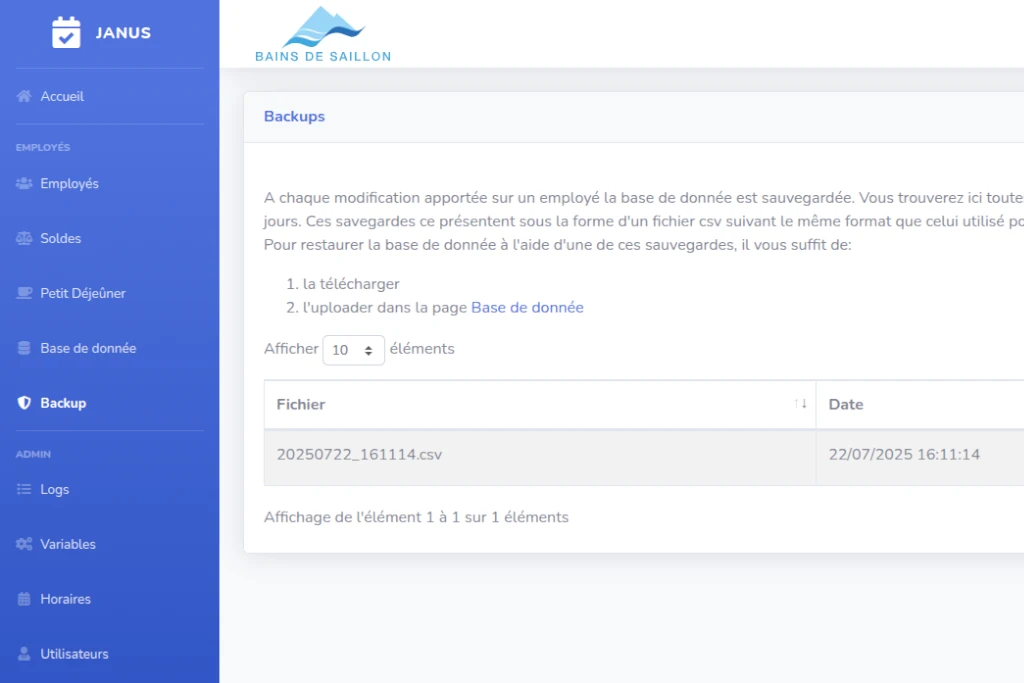Click the database icon beside Base de donnée
The width and height of the screenshot is (1024, 683).
pyautogui.click(x=24, y=348)
